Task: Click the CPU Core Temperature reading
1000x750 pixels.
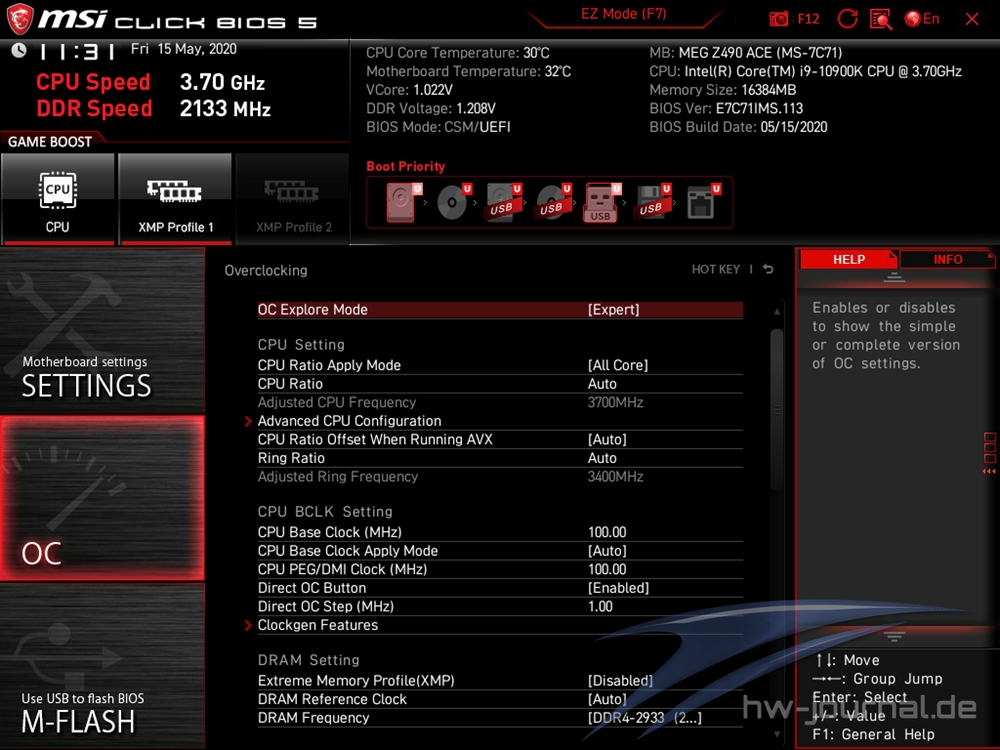Action: pyautogui.click(x=457, y=53)
